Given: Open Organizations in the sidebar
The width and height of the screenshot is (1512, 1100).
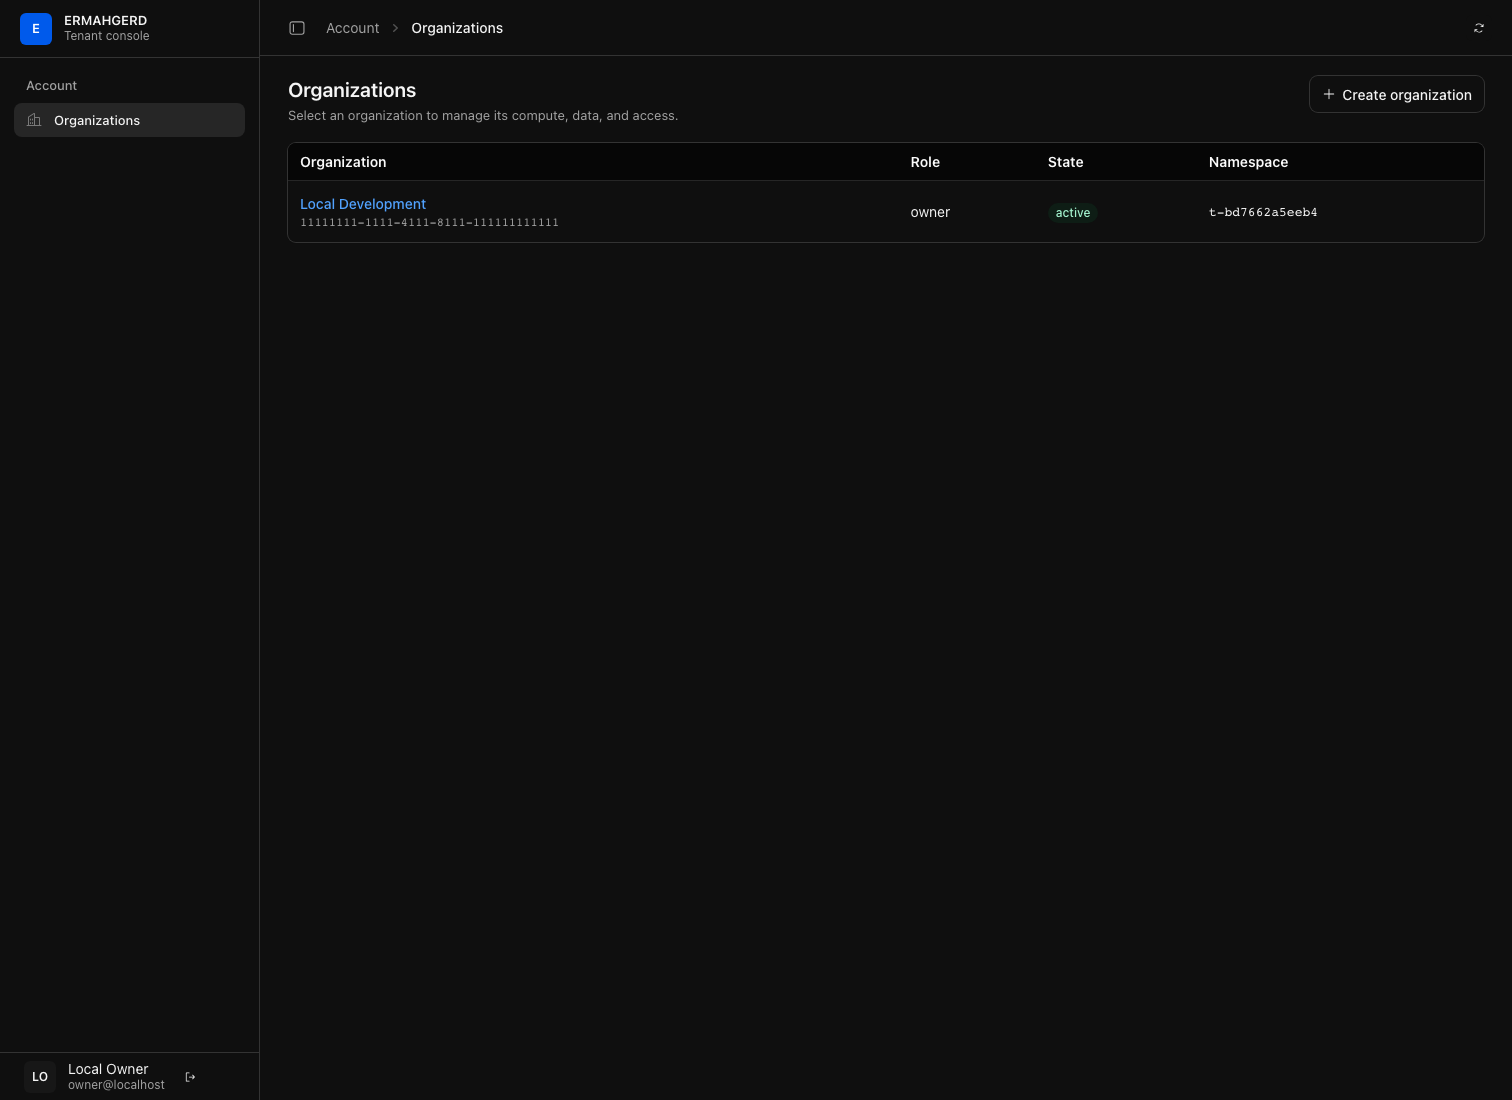Looking at the screenshot, I should coord(129,120).
